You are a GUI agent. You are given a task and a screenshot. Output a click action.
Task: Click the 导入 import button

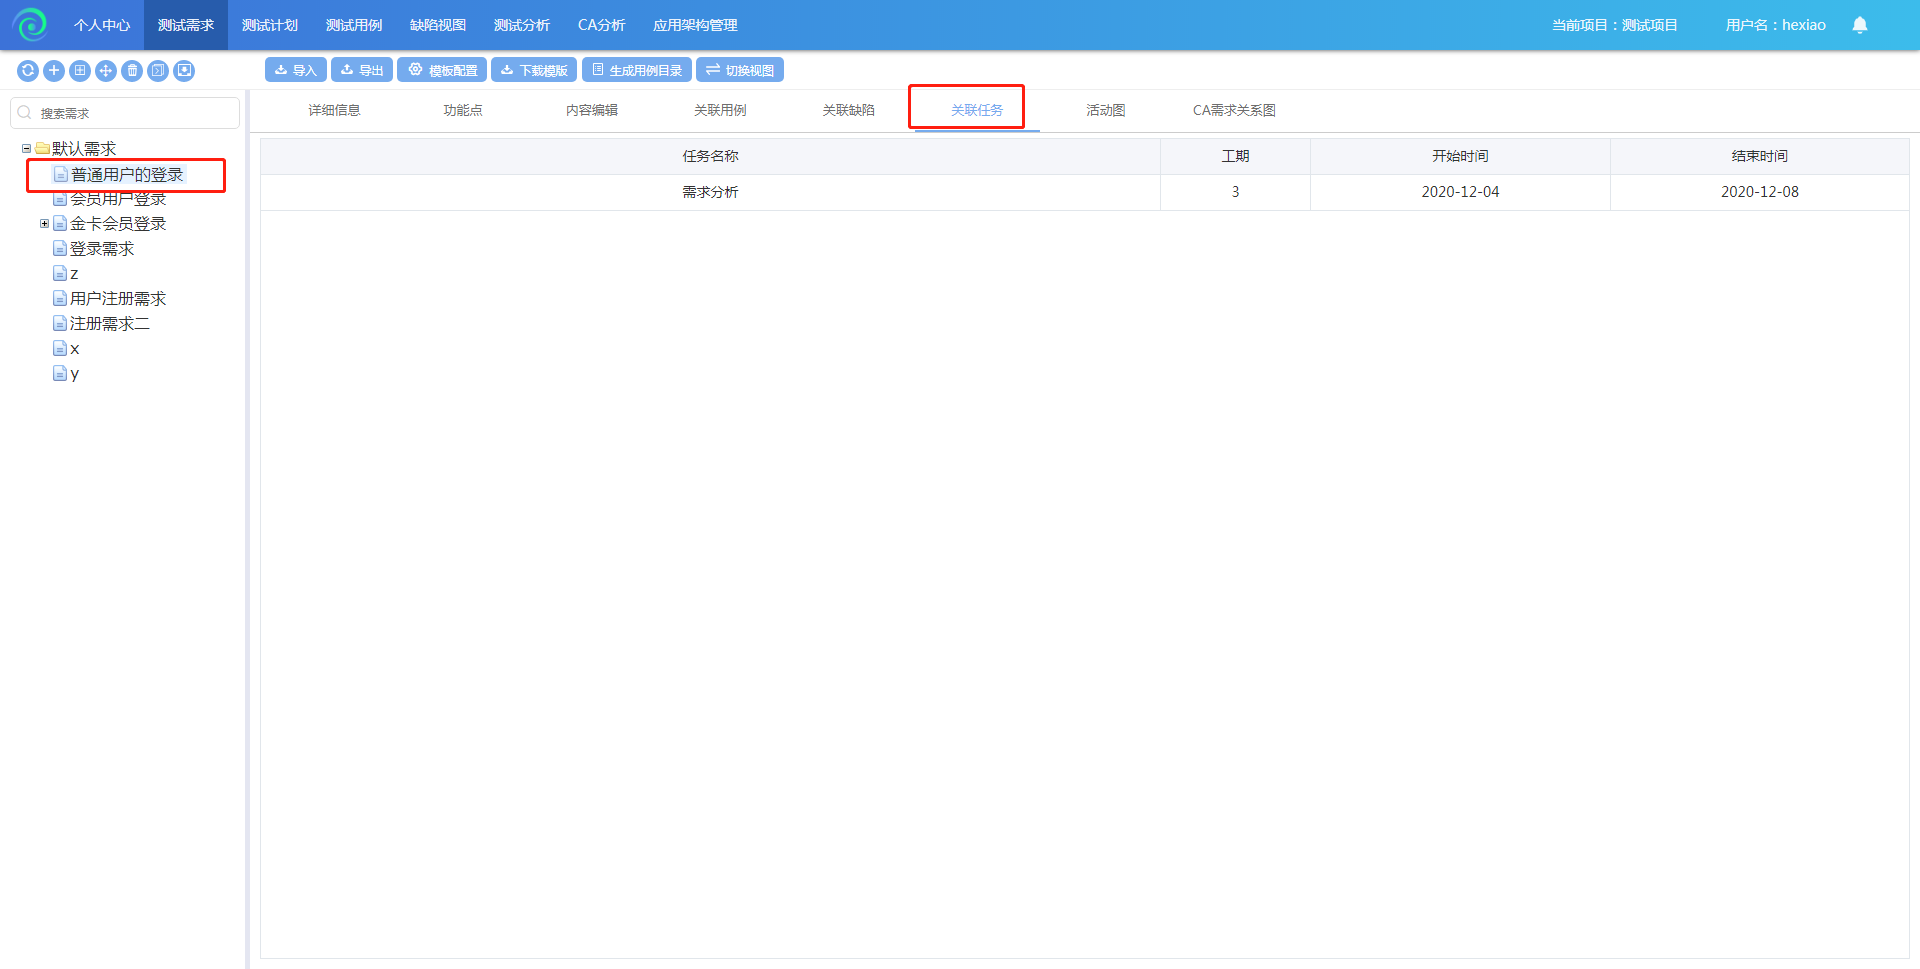[x=295, y=70]
